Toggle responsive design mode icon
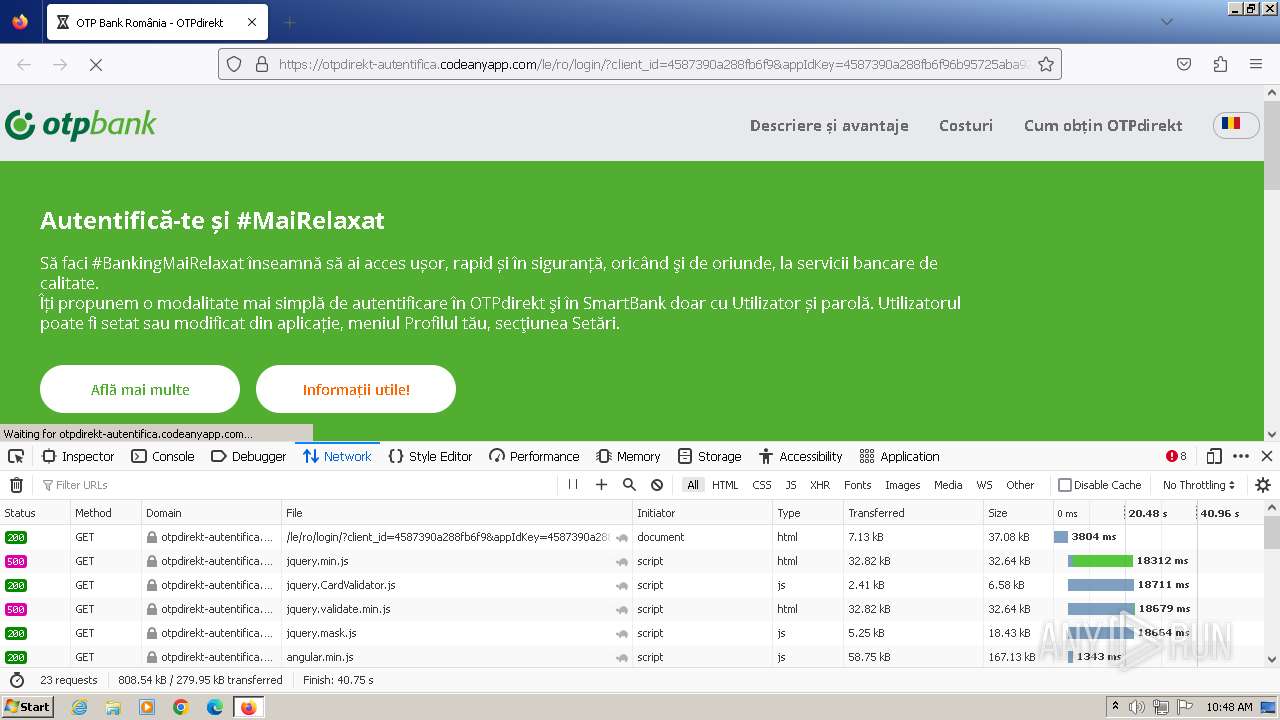This screenshot has height=720, width=1280. pyautogui.click(x=1214, y=456)
